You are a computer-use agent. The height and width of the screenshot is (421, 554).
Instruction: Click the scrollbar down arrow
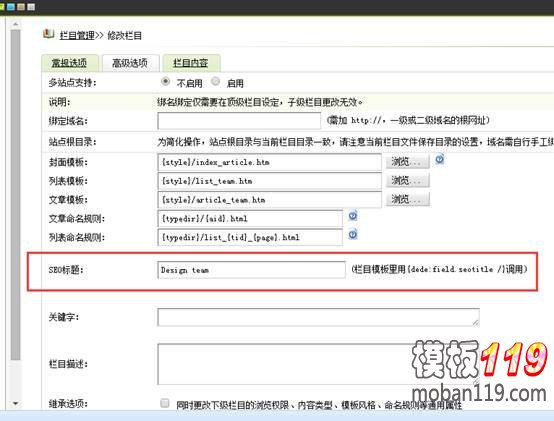15,403
